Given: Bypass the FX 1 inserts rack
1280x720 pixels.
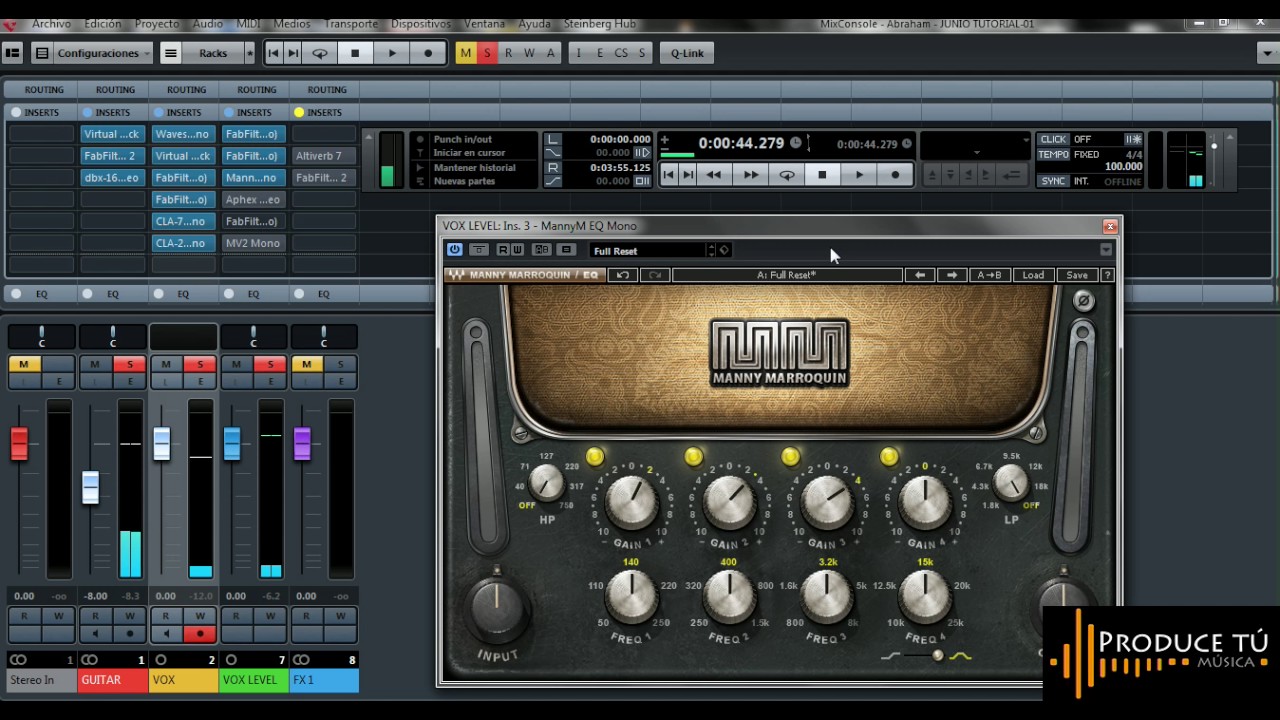Looking at the screenshot, I should click(299, 112).
